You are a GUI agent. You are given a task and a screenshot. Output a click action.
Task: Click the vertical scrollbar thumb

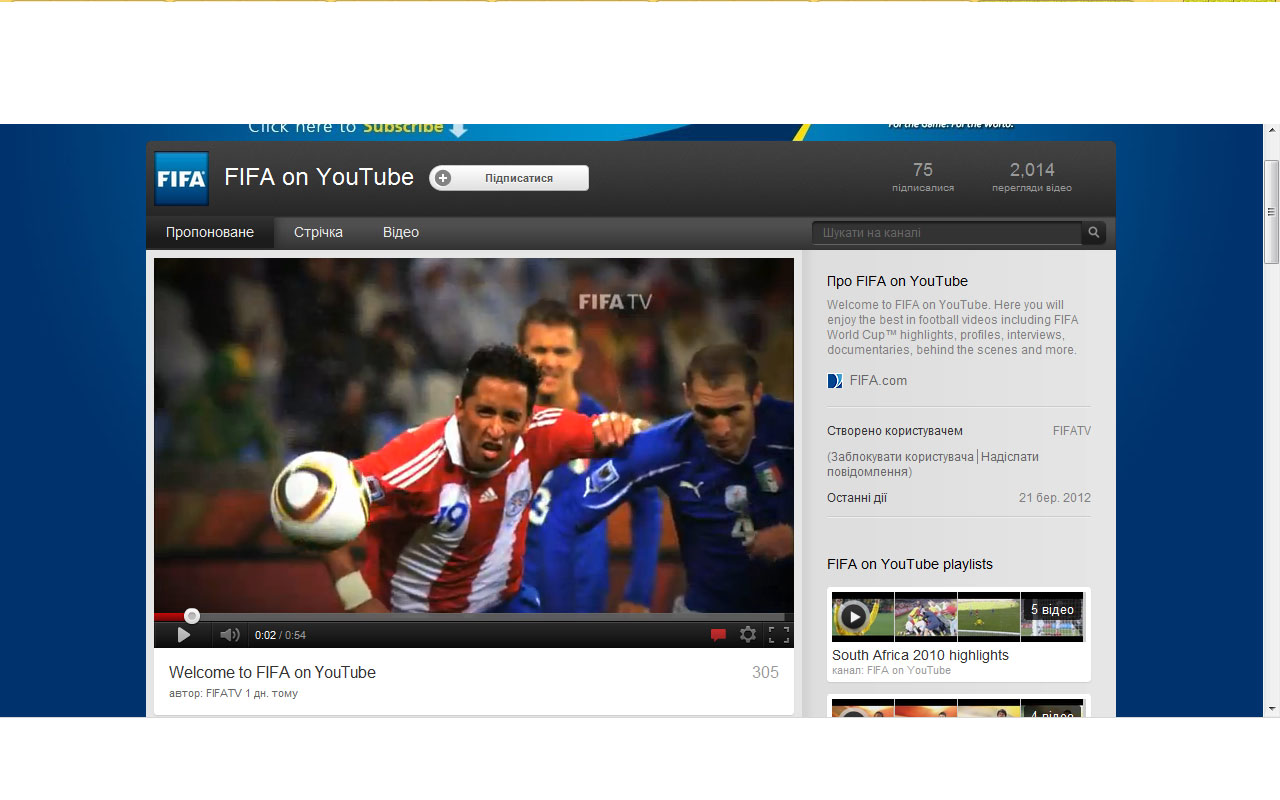[1272, 211]
